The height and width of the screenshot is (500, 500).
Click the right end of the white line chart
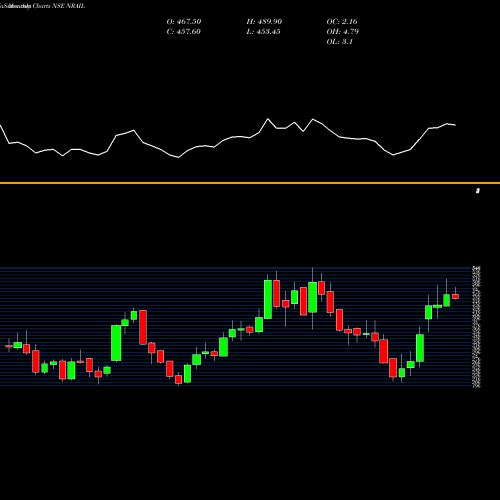coord(455,125)
